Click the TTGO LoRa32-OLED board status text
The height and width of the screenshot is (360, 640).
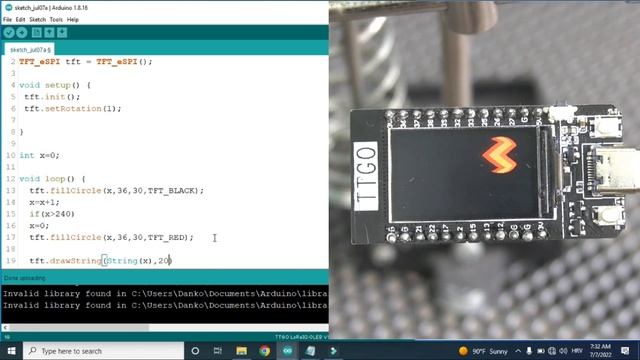pos(301,337)
